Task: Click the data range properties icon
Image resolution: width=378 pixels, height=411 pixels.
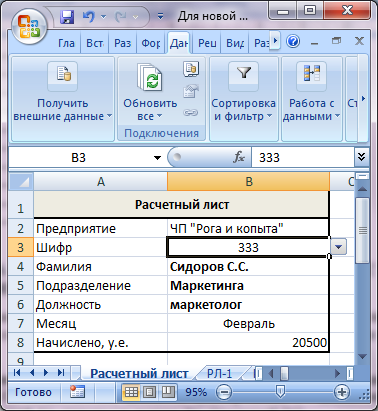Action: point(191,91)
